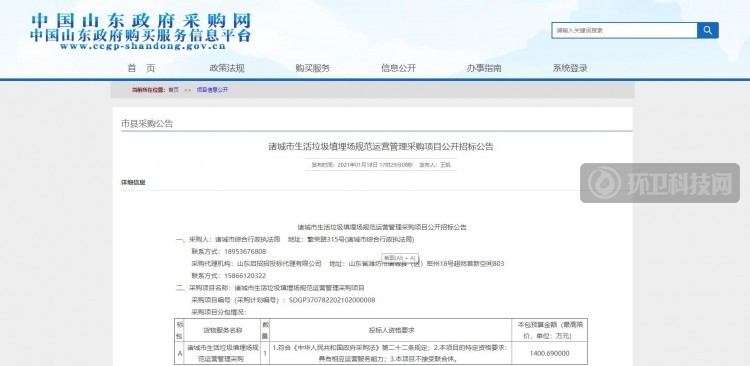The width and height of the screenshot is (750, 366).
Task: Click the blue search magnifier button
Action: 707,30
